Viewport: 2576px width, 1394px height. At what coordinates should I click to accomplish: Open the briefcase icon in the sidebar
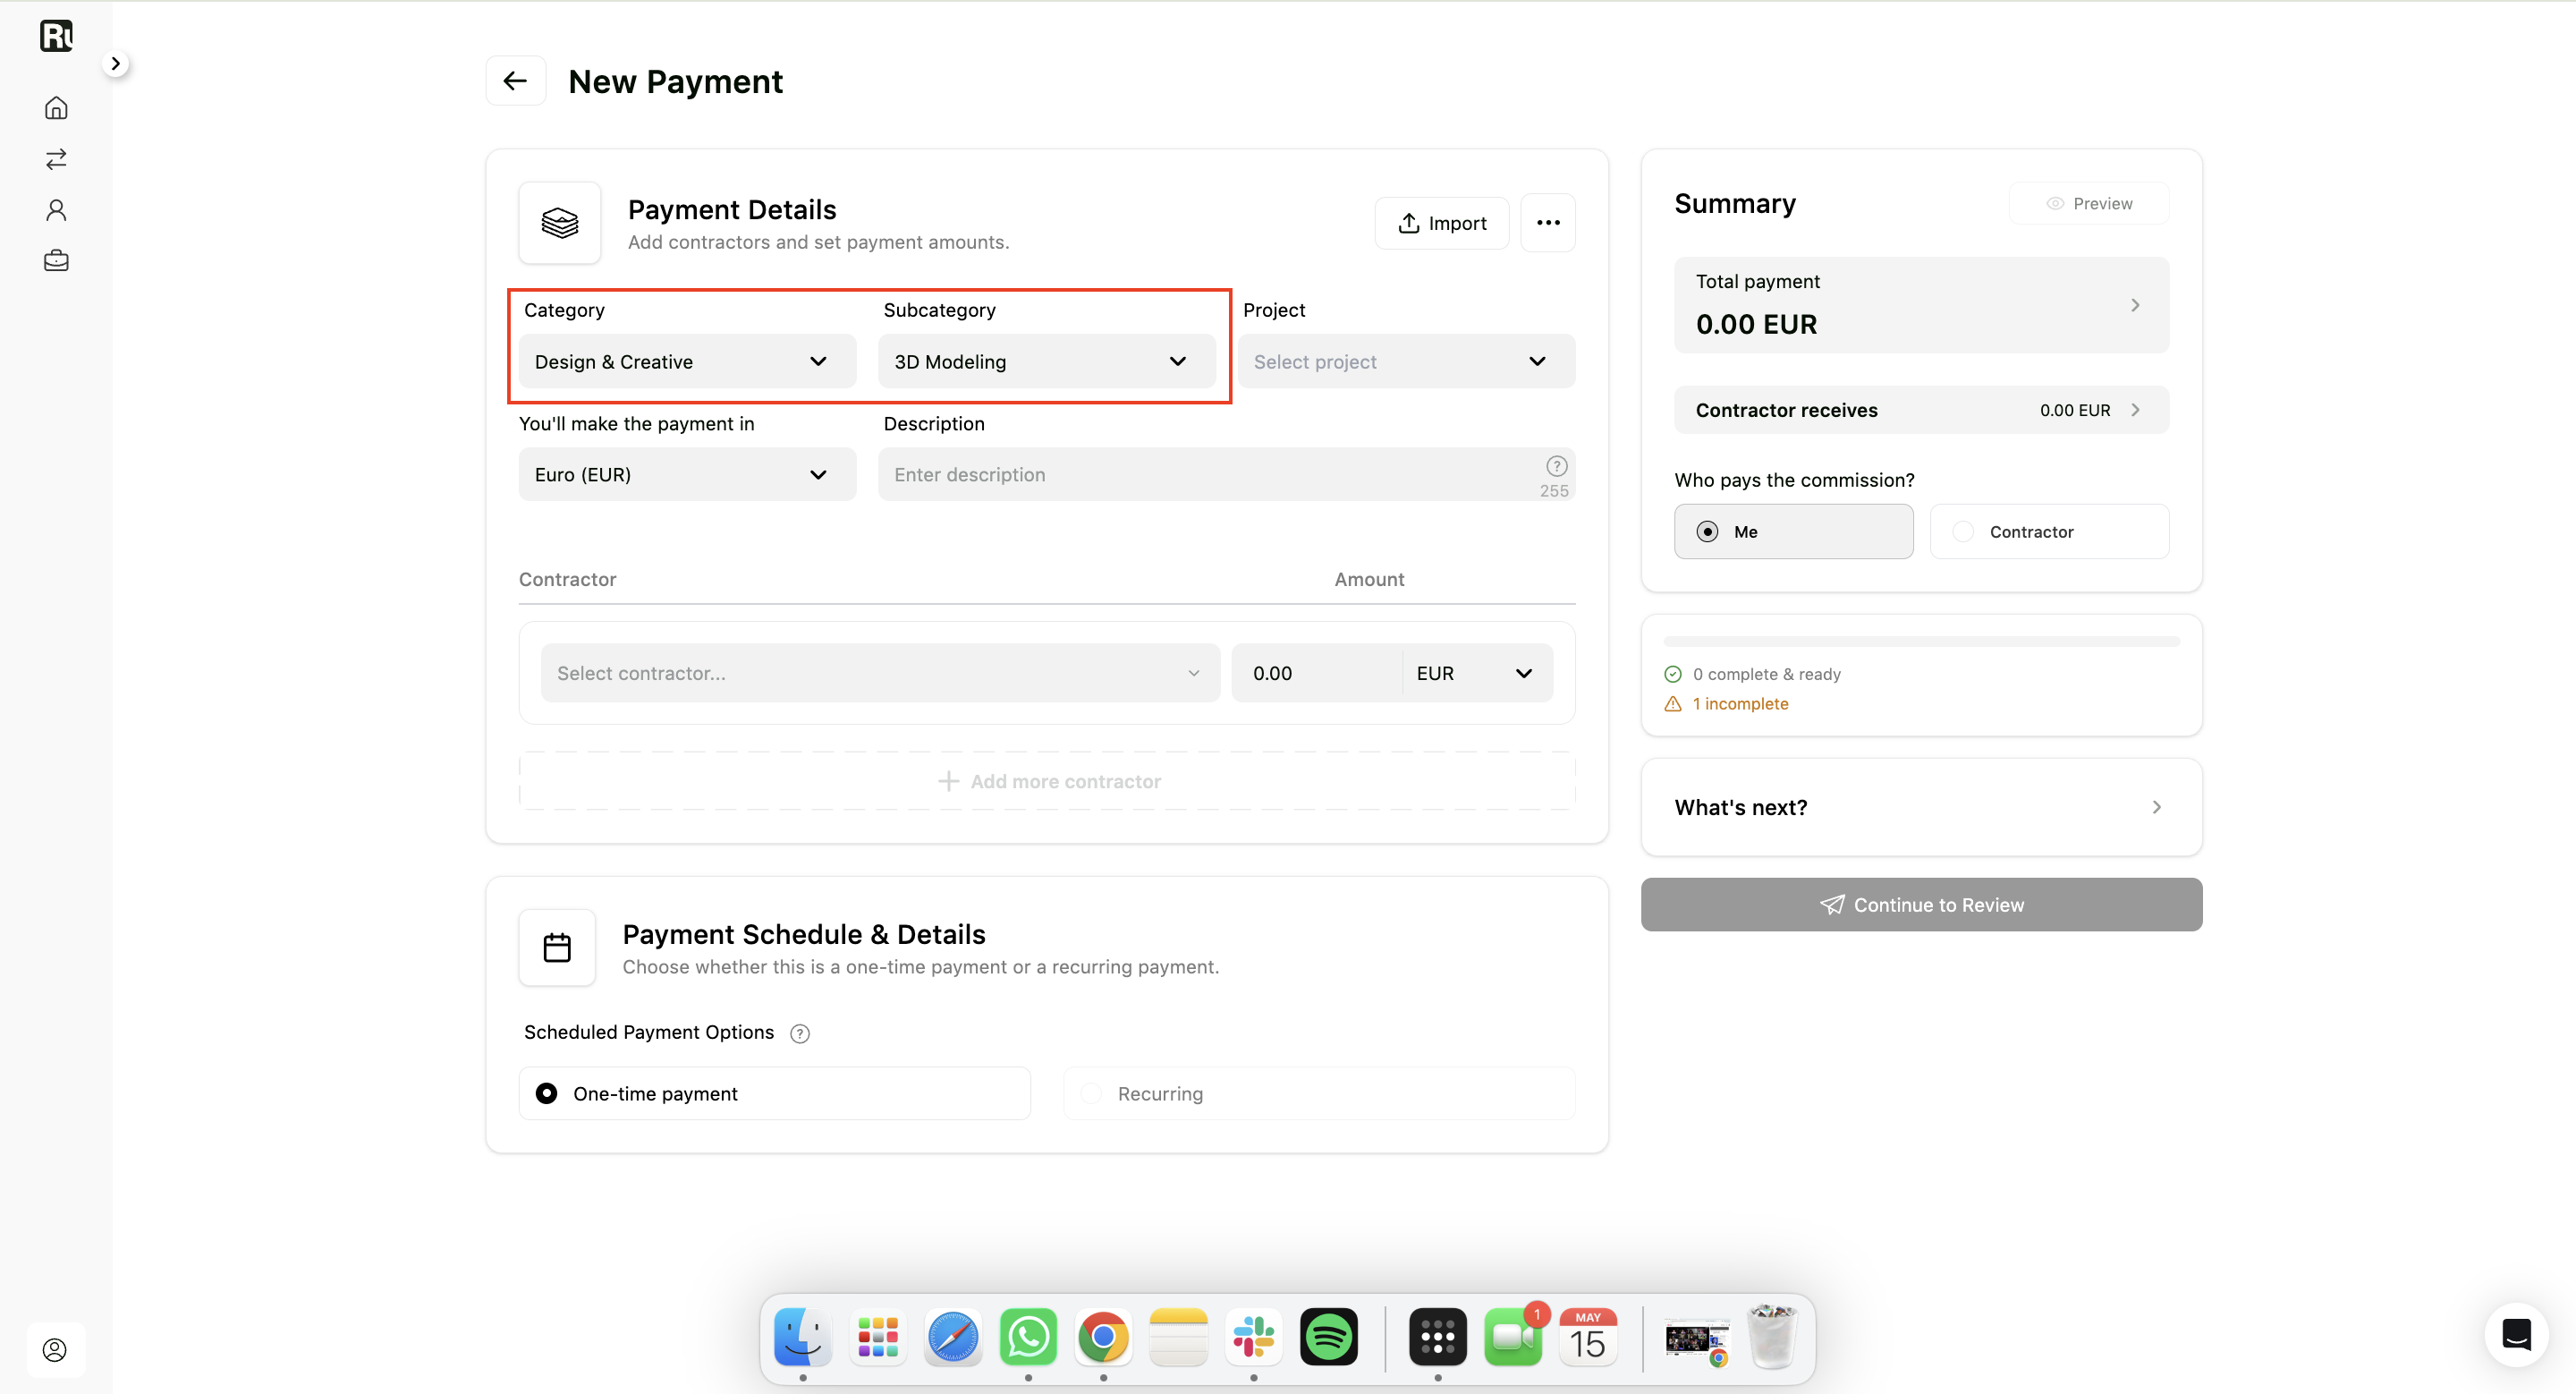[56, 261]
